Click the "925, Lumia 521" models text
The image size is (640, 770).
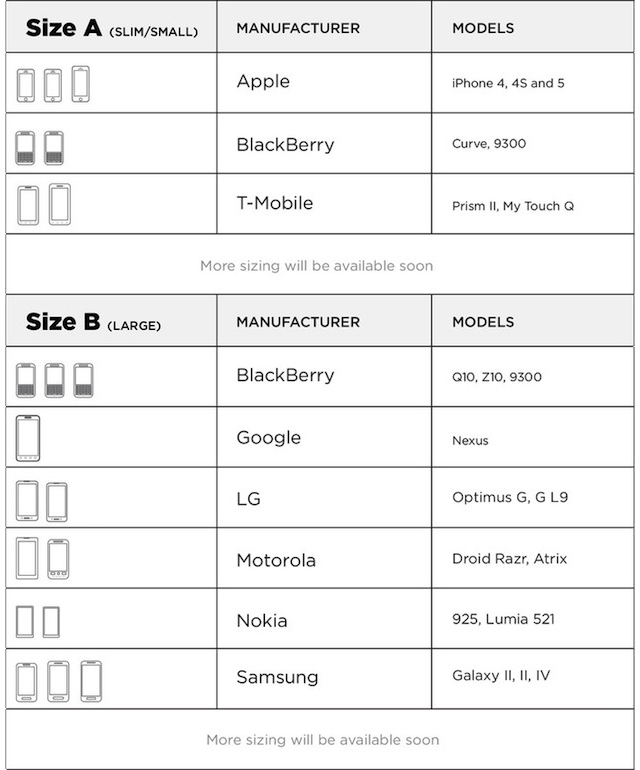pos(503,619)
